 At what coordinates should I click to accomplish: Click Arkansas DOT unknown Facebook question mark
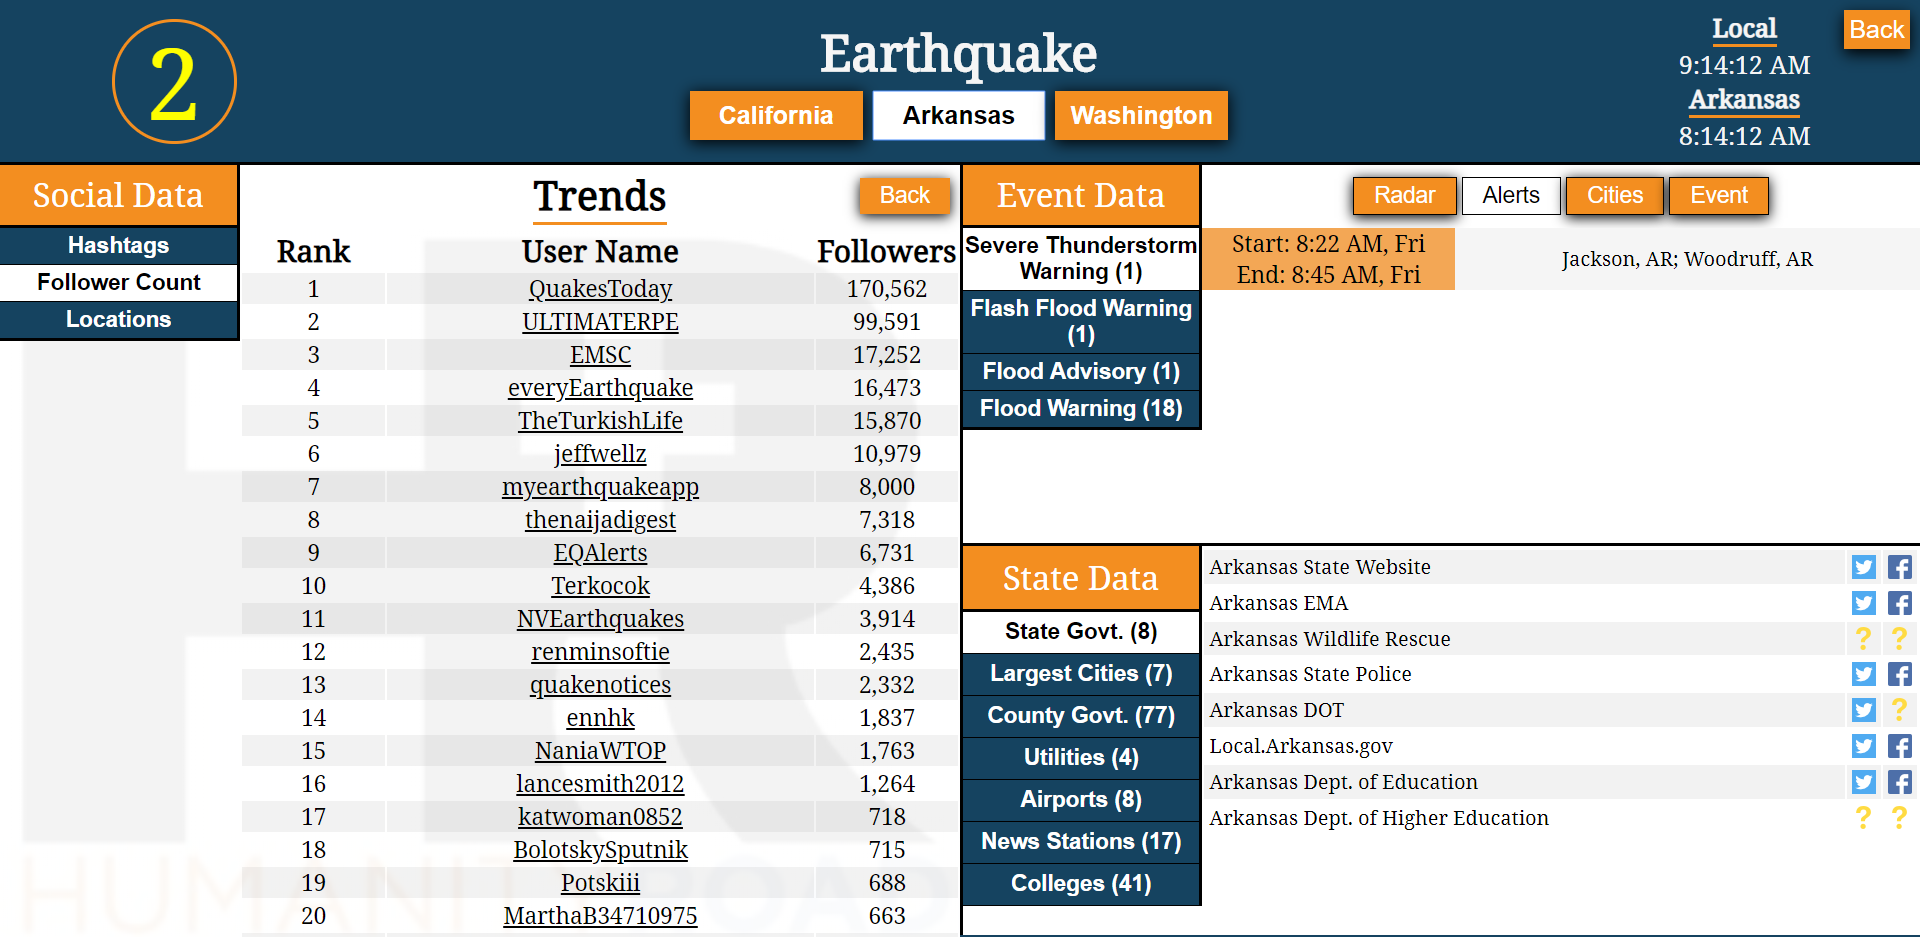[1899, 710]
